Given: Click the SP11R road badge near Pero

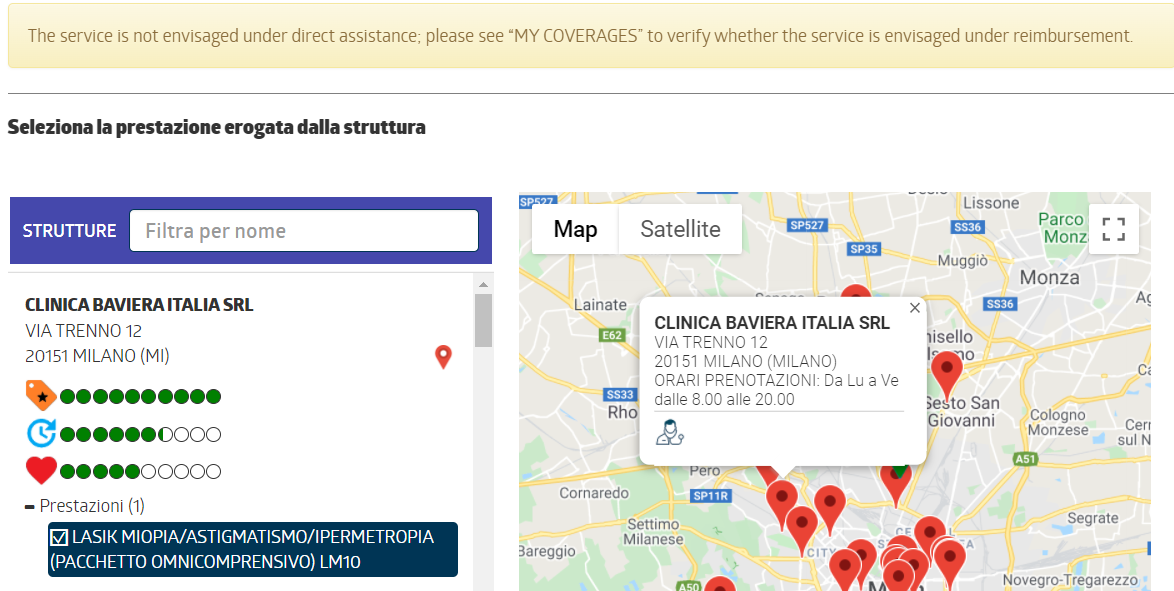Looking at the screenshot, I should pos(711,496).
